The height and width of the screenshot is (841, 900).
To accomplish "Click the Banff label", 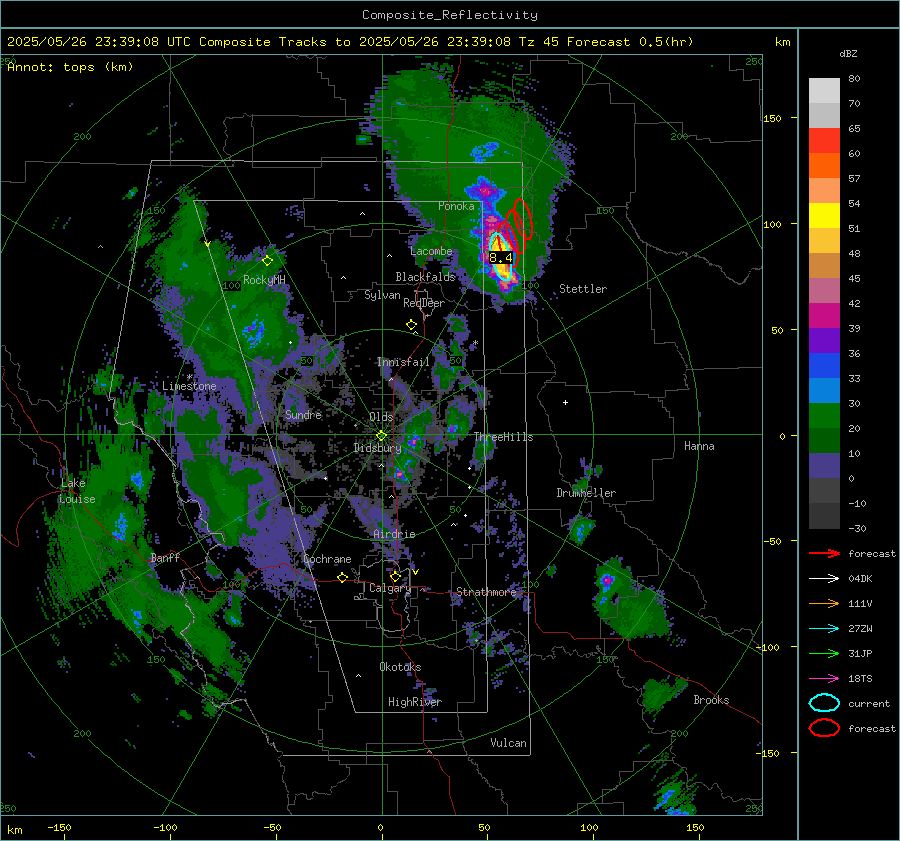I will click(165, 558).
